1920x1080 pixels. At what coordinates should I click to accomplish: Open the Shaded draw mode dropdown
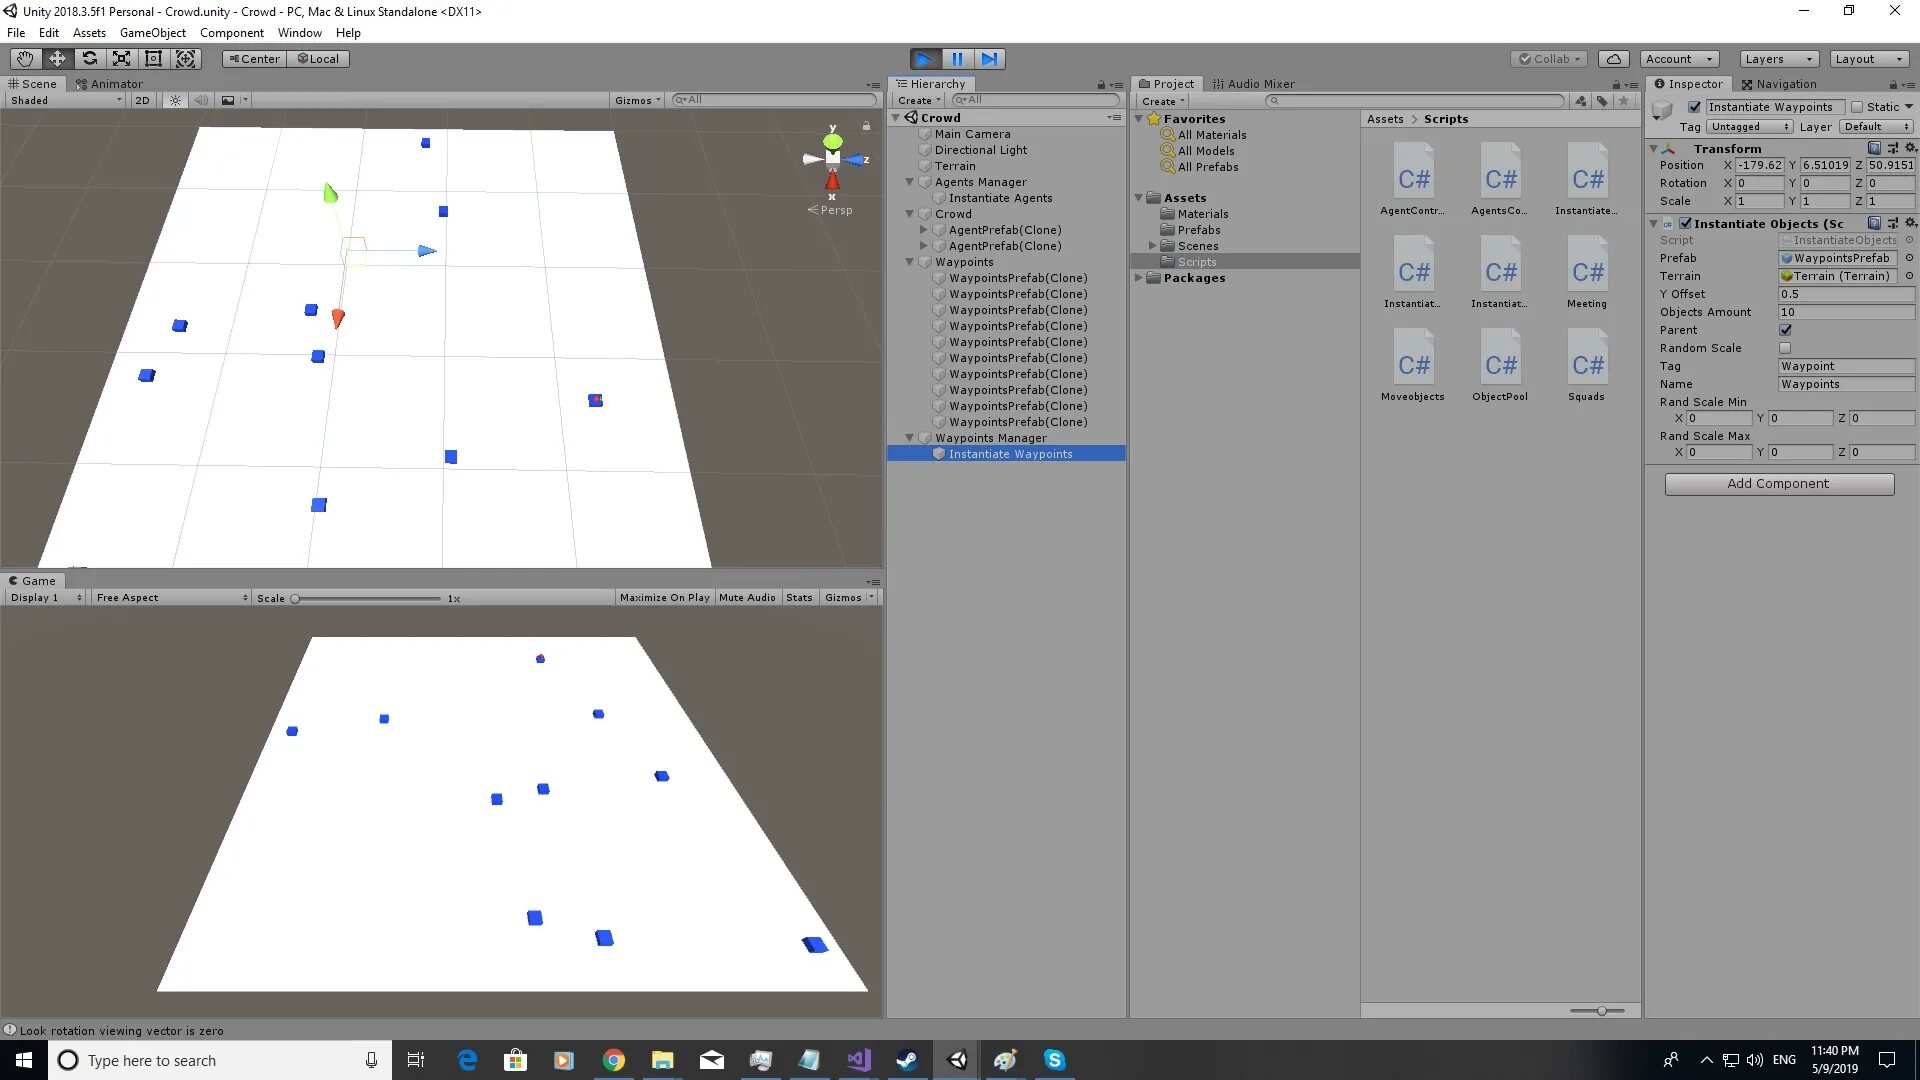click(x=66, y=100)
